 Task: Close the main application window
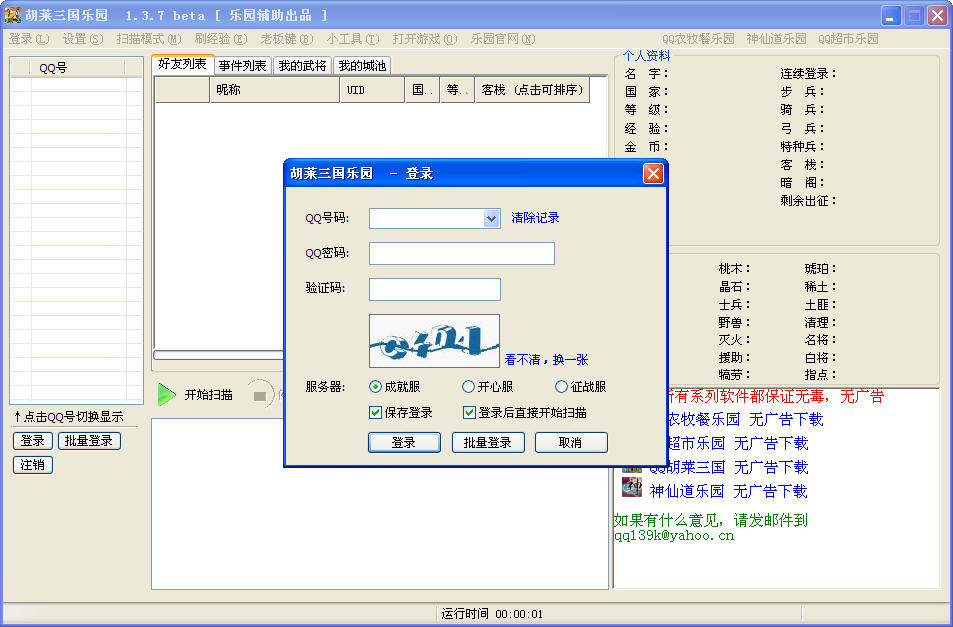(937, 16)
